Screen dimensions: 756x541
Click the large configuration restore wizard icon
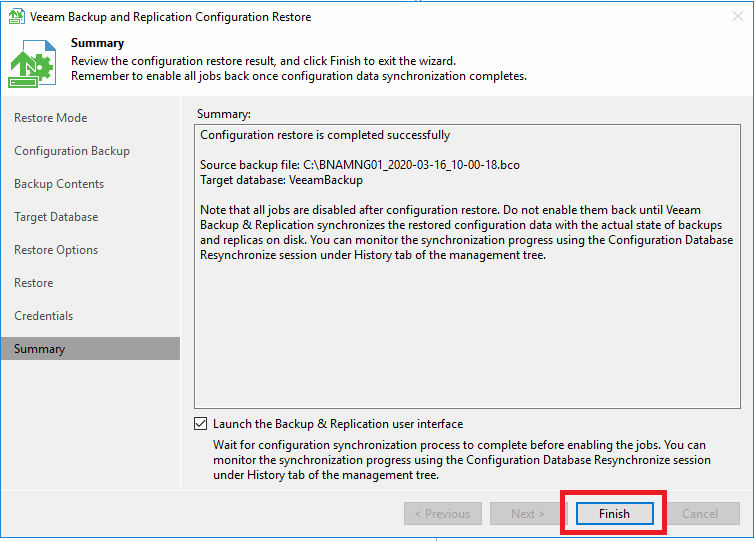[32, 64]
